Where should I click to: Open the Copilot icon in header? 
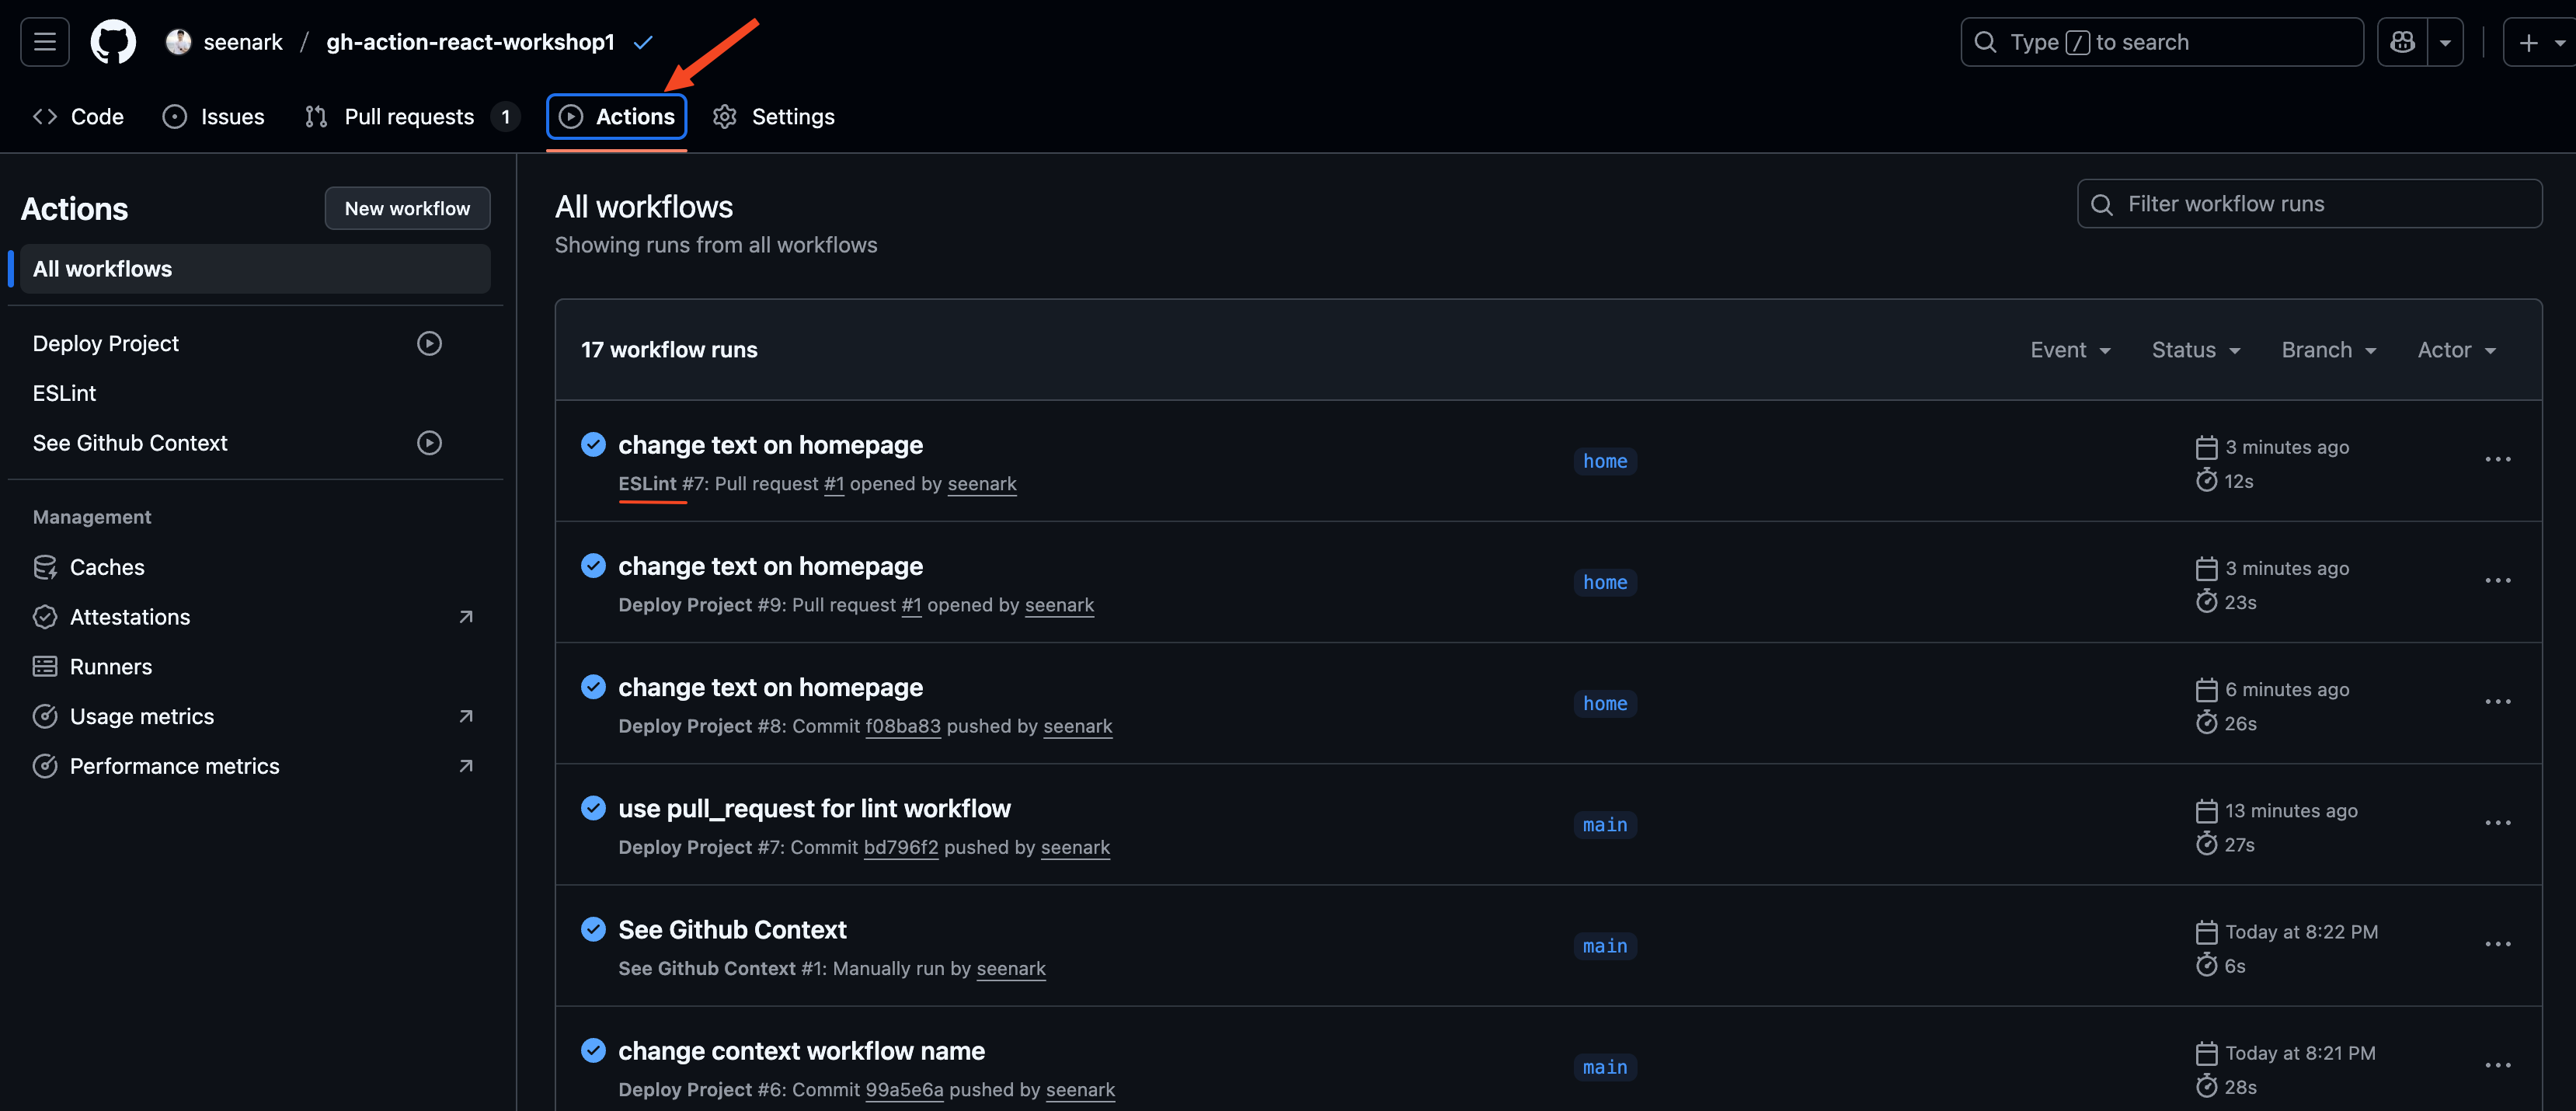tap(2401, 42)
